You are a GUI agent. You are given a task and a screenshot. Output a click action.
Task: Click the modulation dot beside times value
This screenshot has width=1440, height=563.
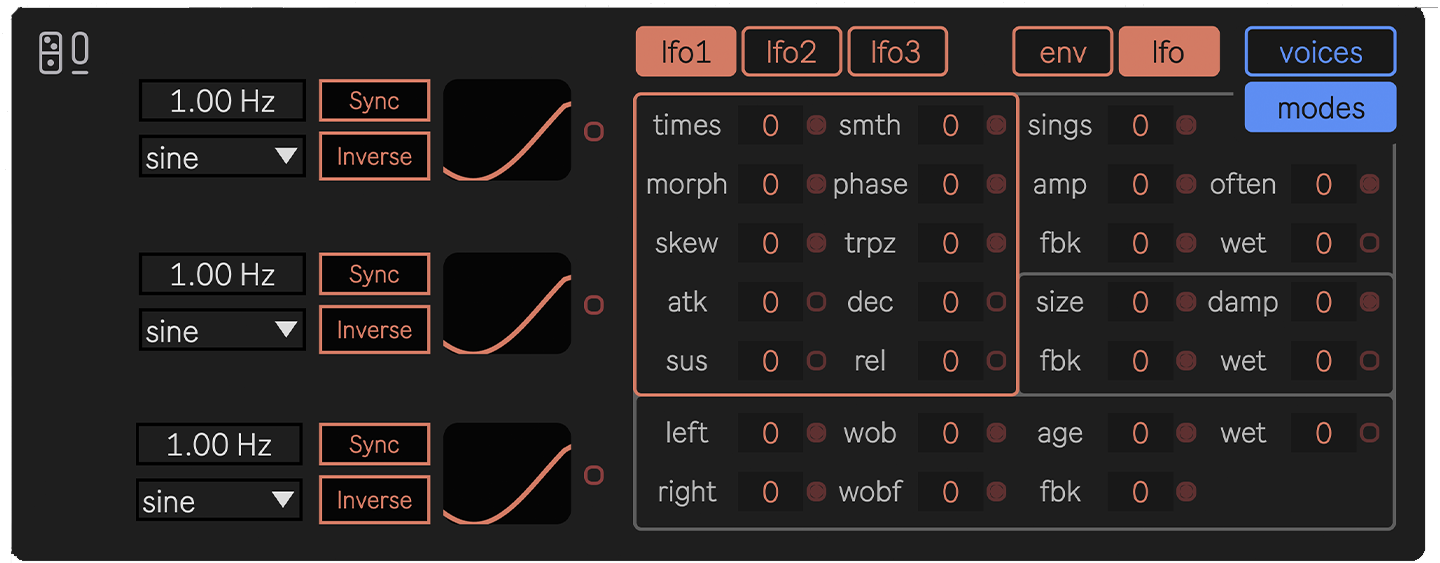[816, 125]
